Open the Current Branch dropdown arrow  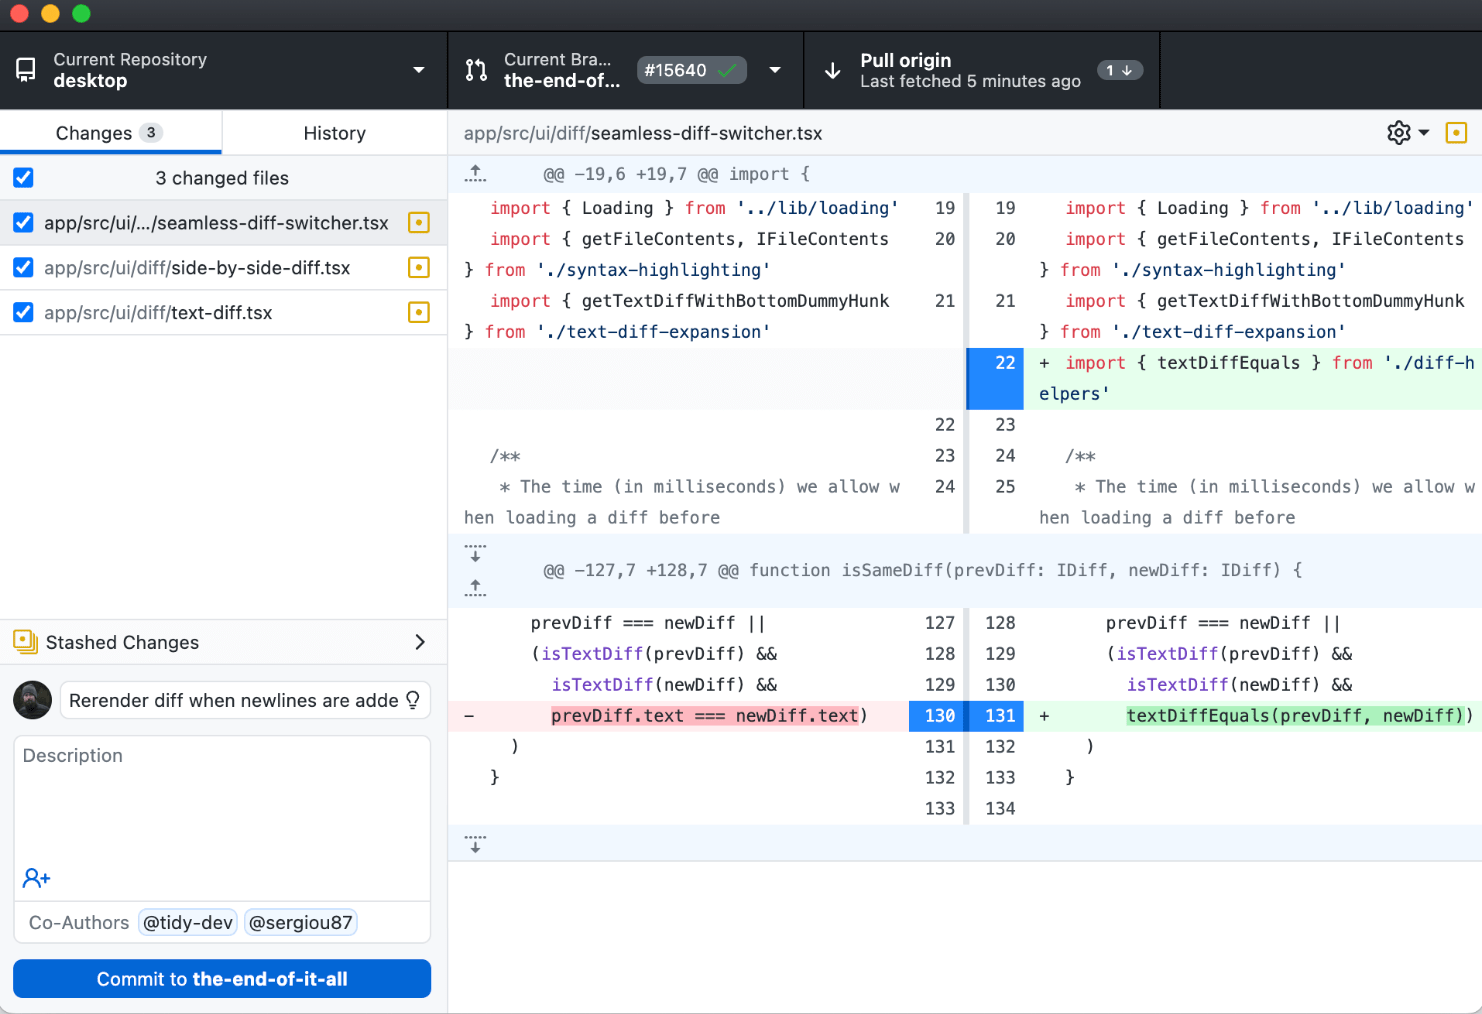[775, 70]
